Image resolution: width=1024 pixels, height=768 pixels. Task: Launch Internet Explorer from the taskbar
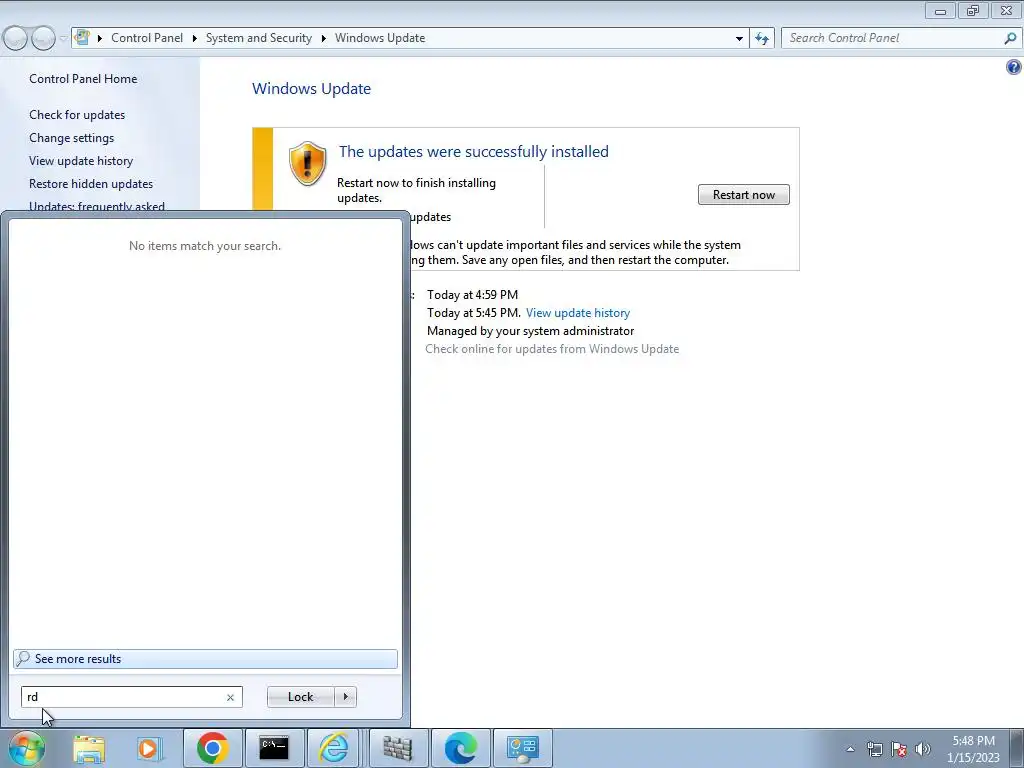click(x=334, y=748)
